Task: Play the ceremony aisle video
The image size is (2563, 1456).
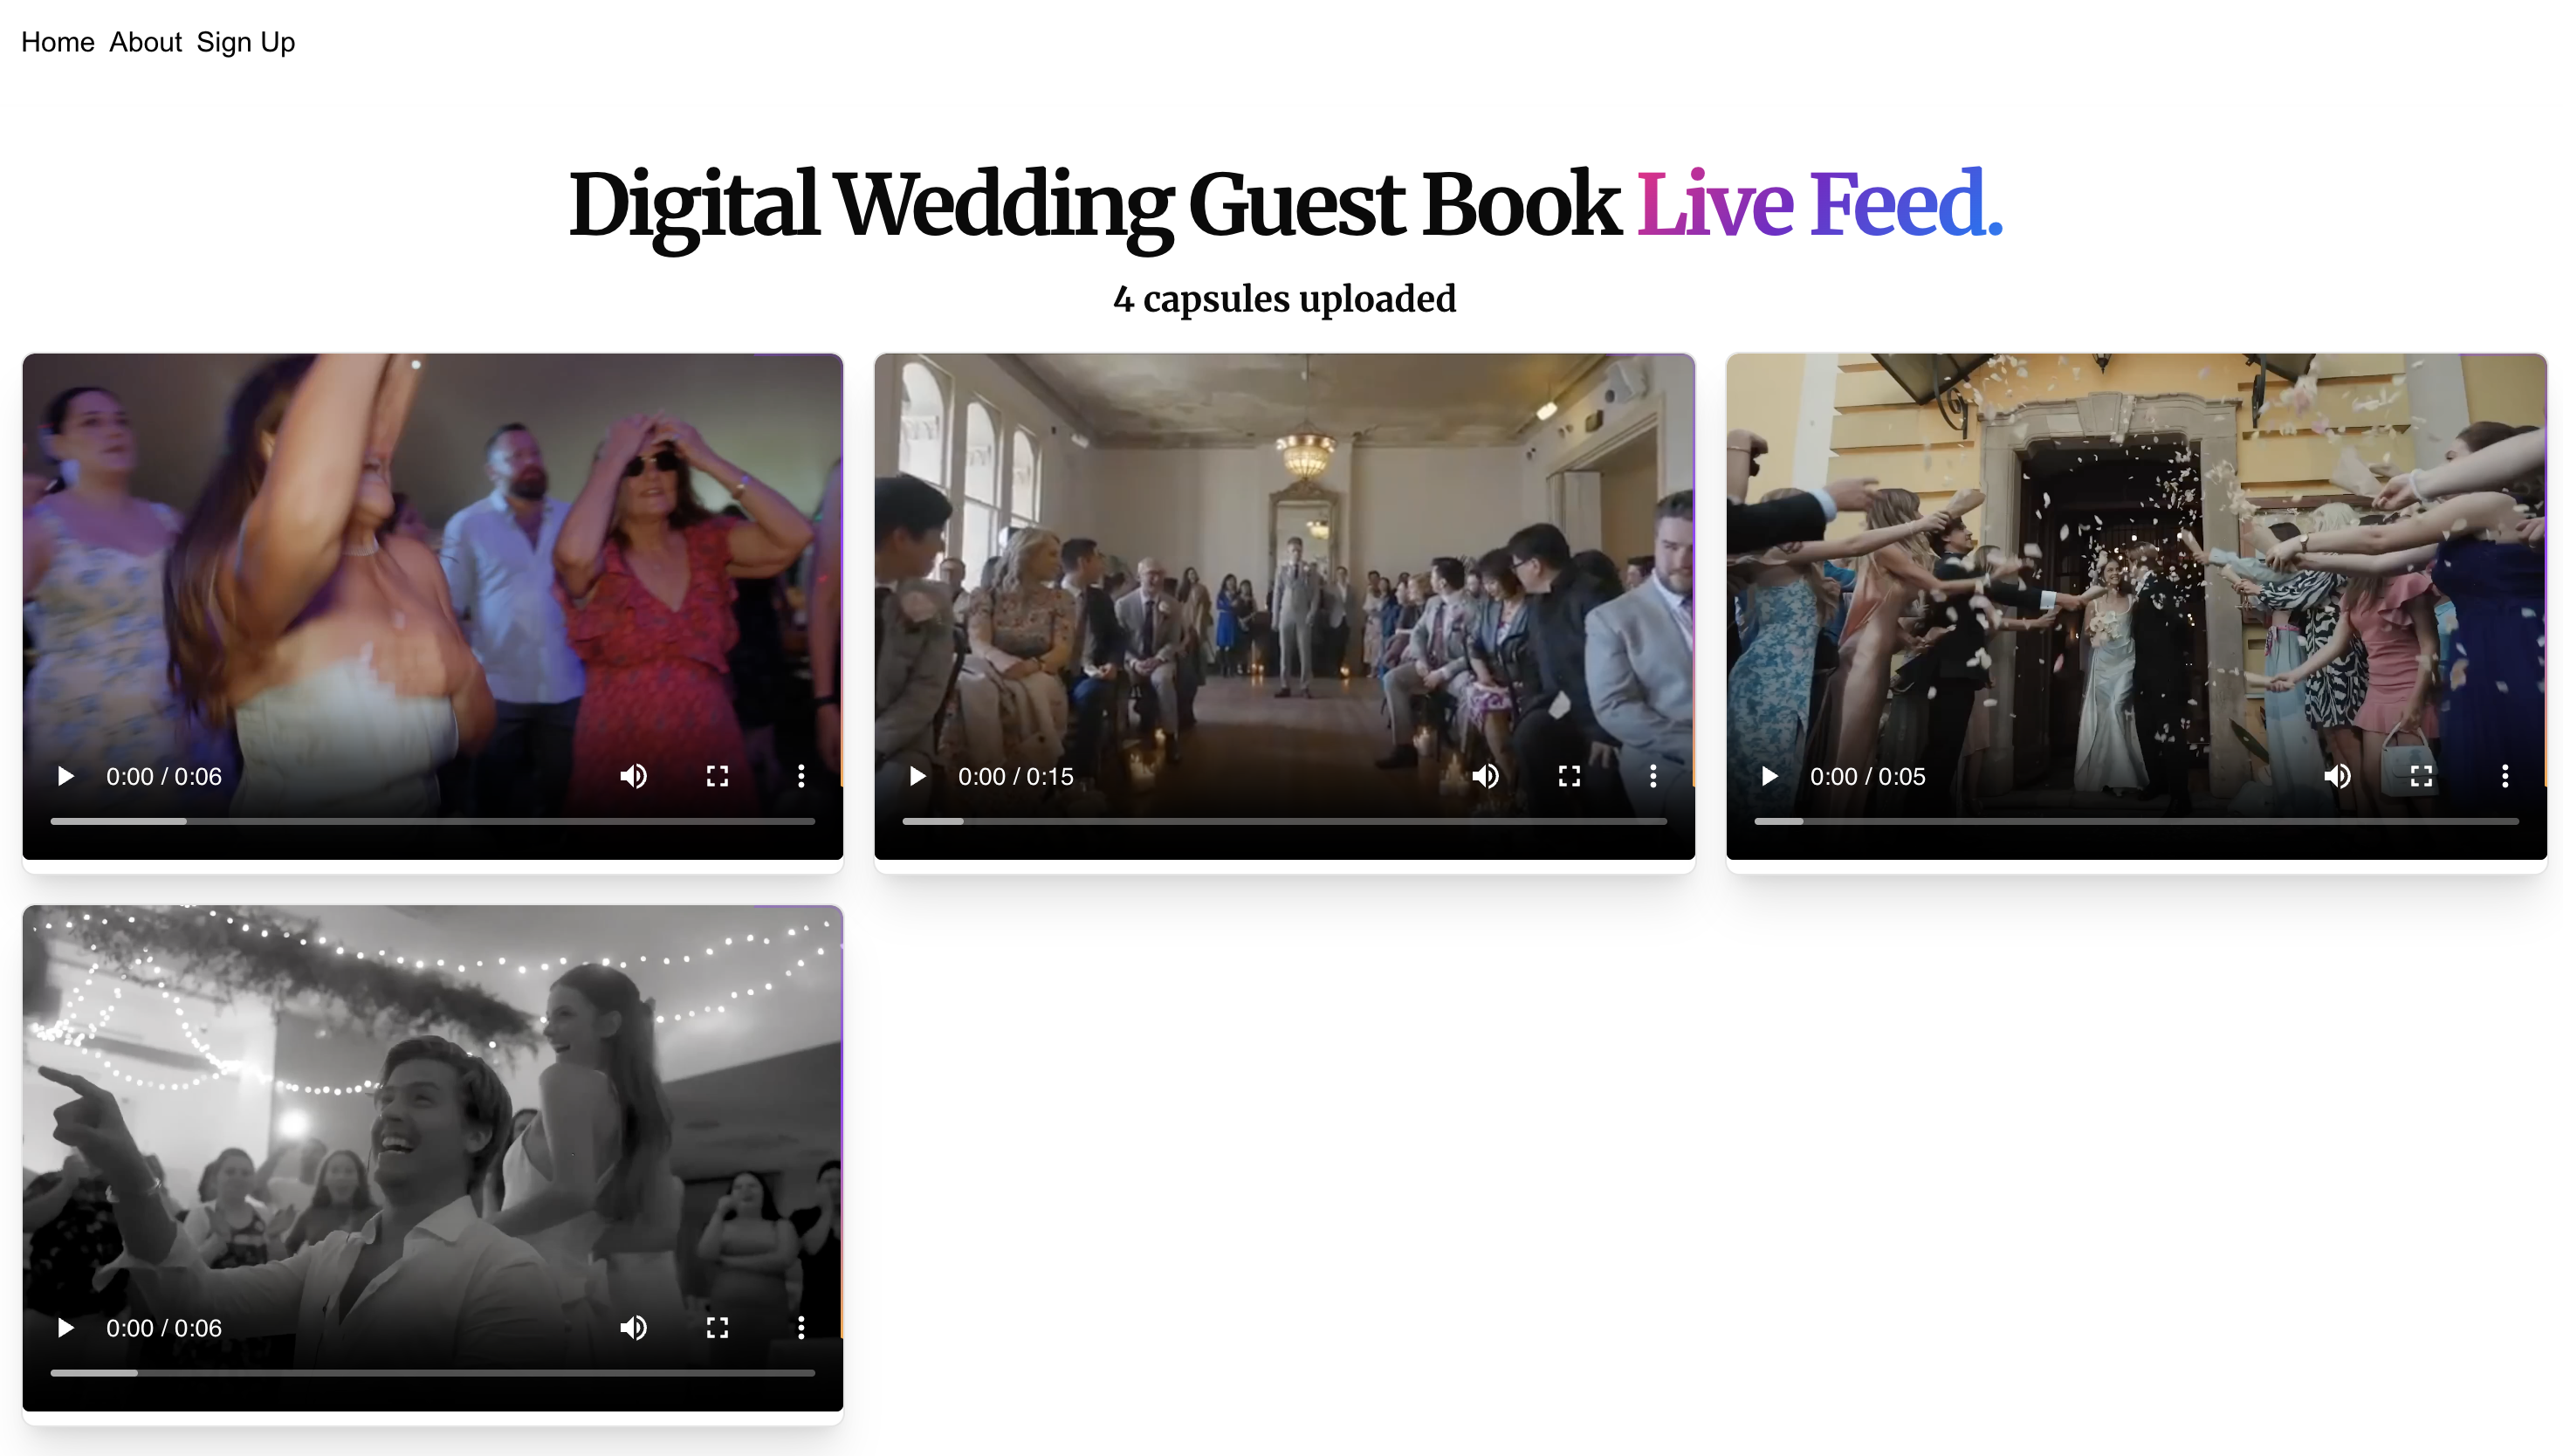Action: [918, 776]
